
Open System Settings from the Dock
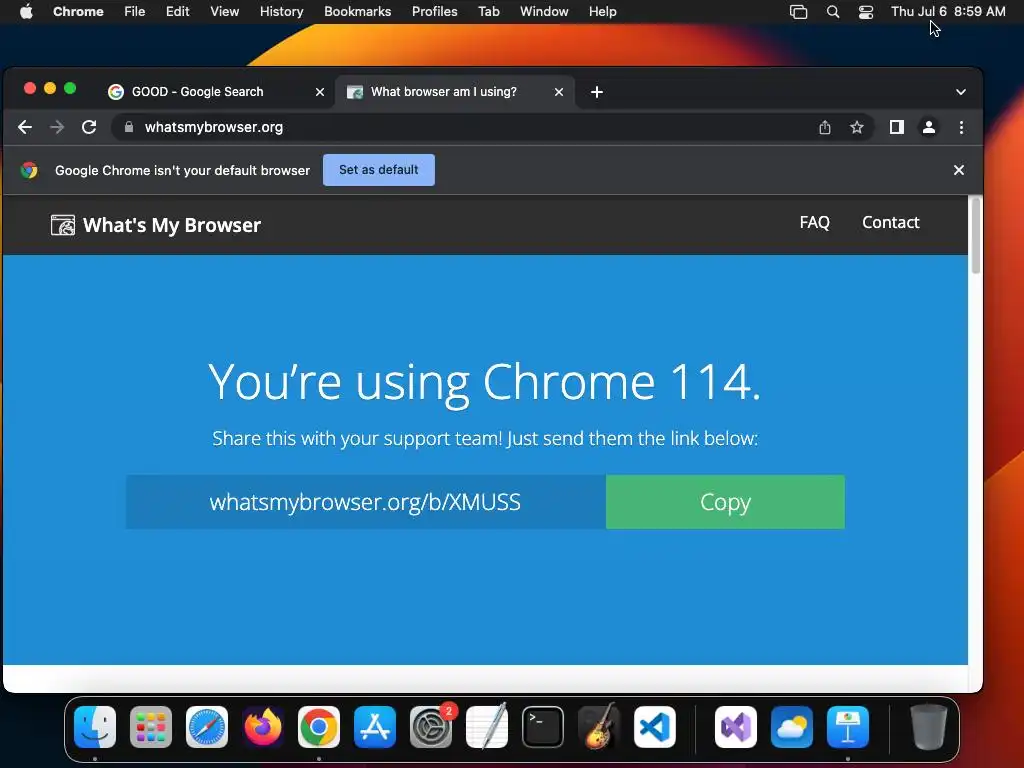point(431,727)
